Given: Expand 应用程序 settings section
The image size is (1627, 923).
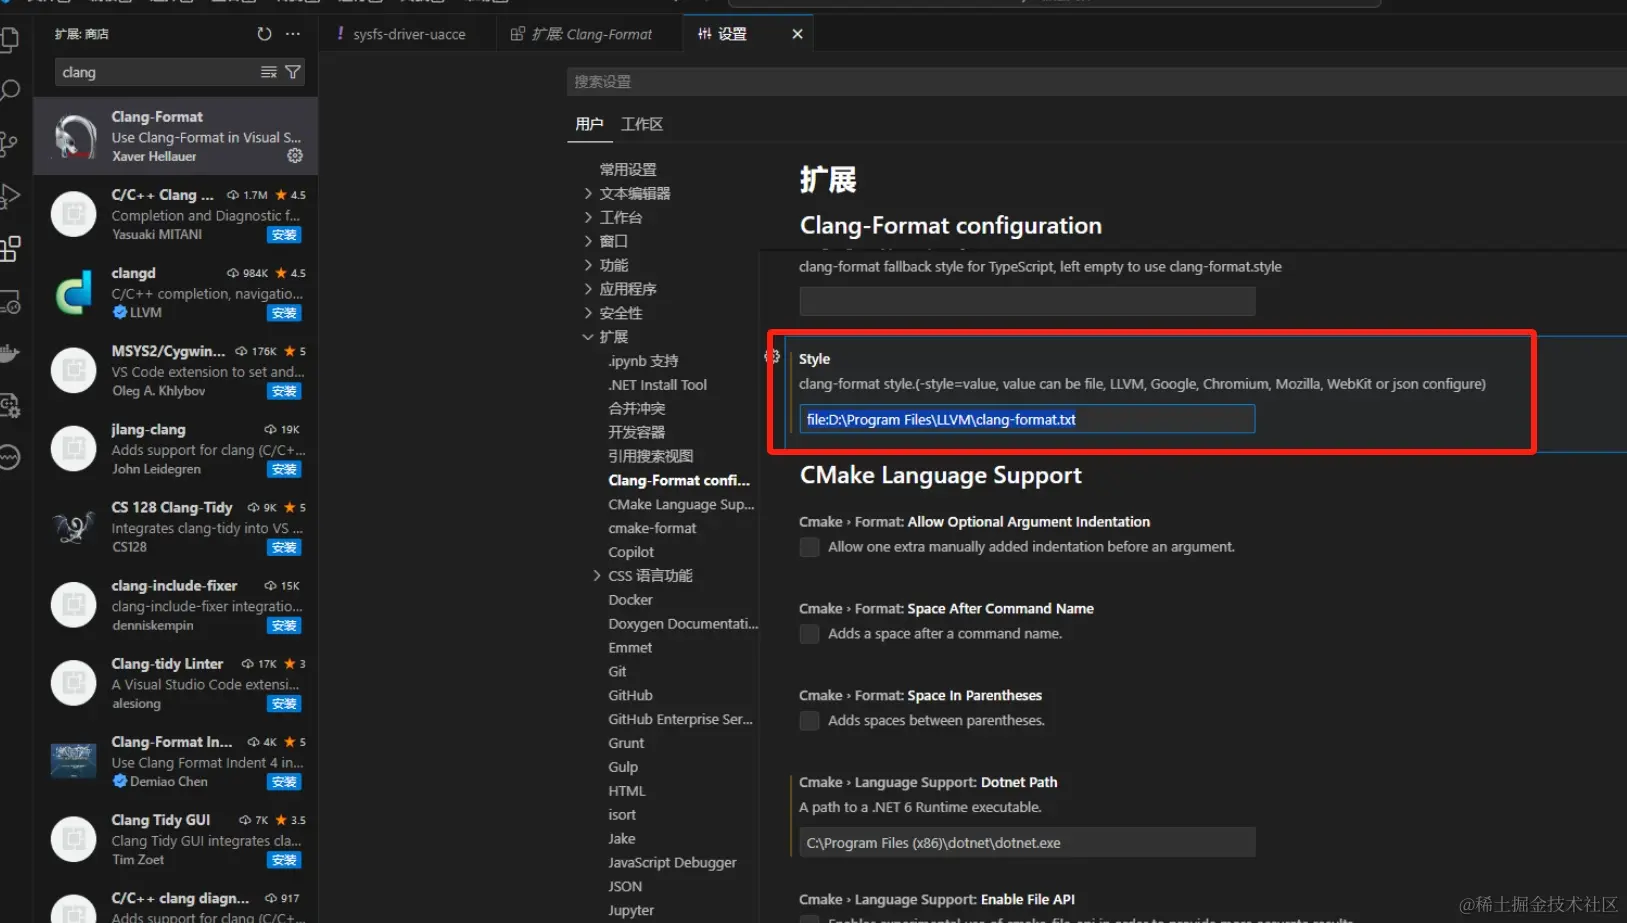Looking at the screenshot, I should (x=588, y=289).
